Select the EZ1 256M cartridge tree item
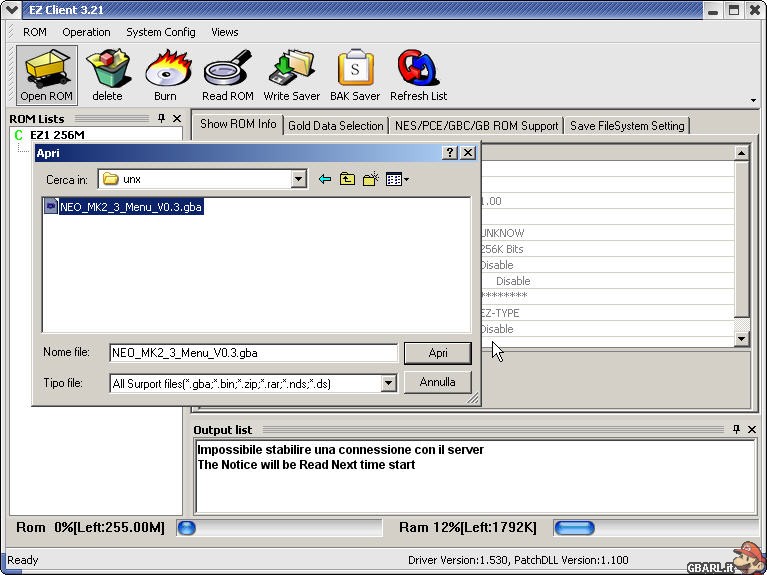This screenshot has width=767, height=575. [57, 135]
